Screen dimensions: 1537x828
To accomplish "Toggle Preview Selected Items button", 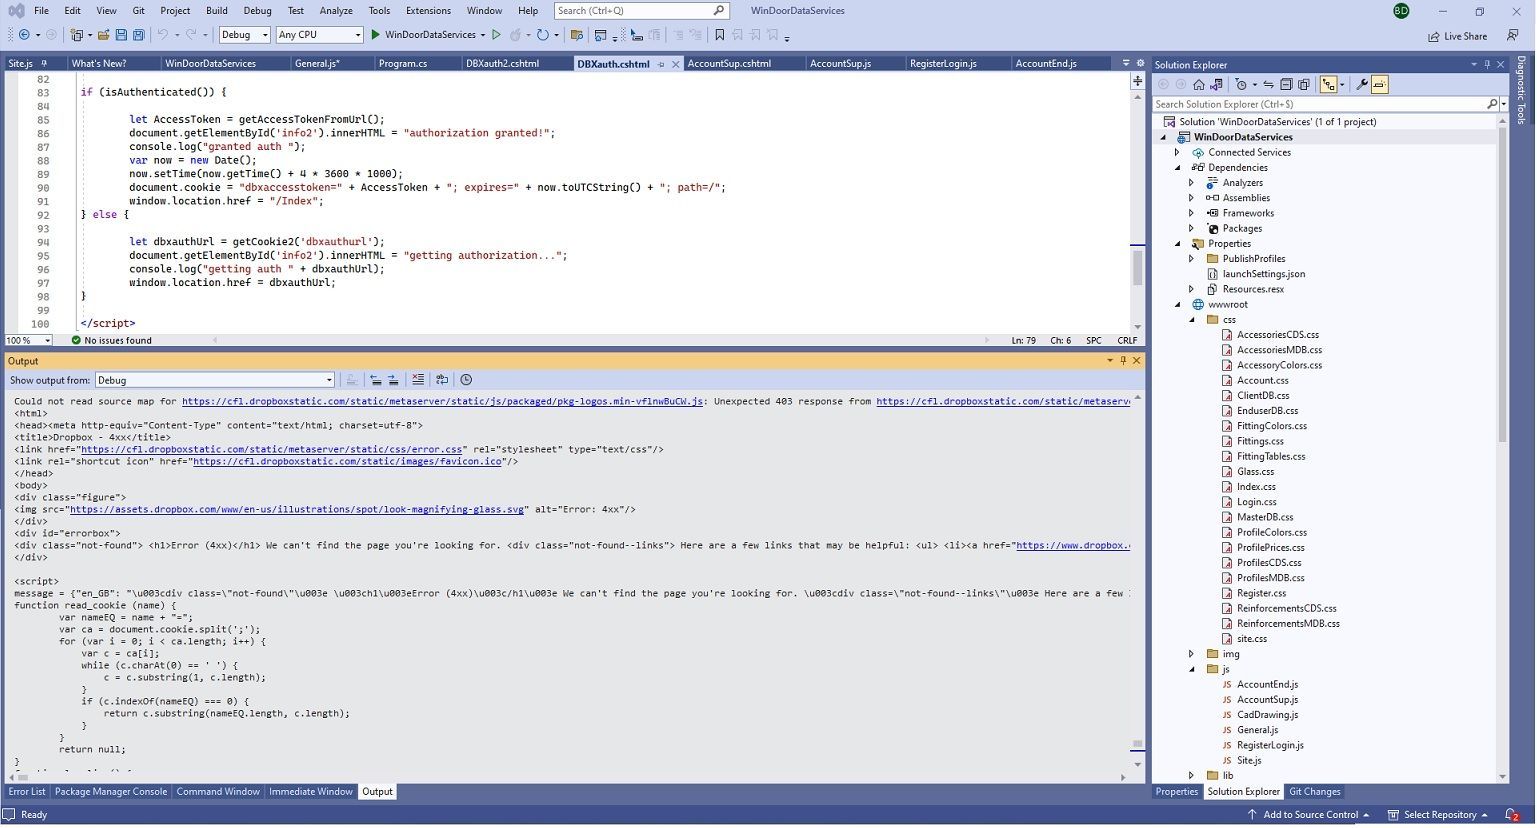I will click(1379, 85).
